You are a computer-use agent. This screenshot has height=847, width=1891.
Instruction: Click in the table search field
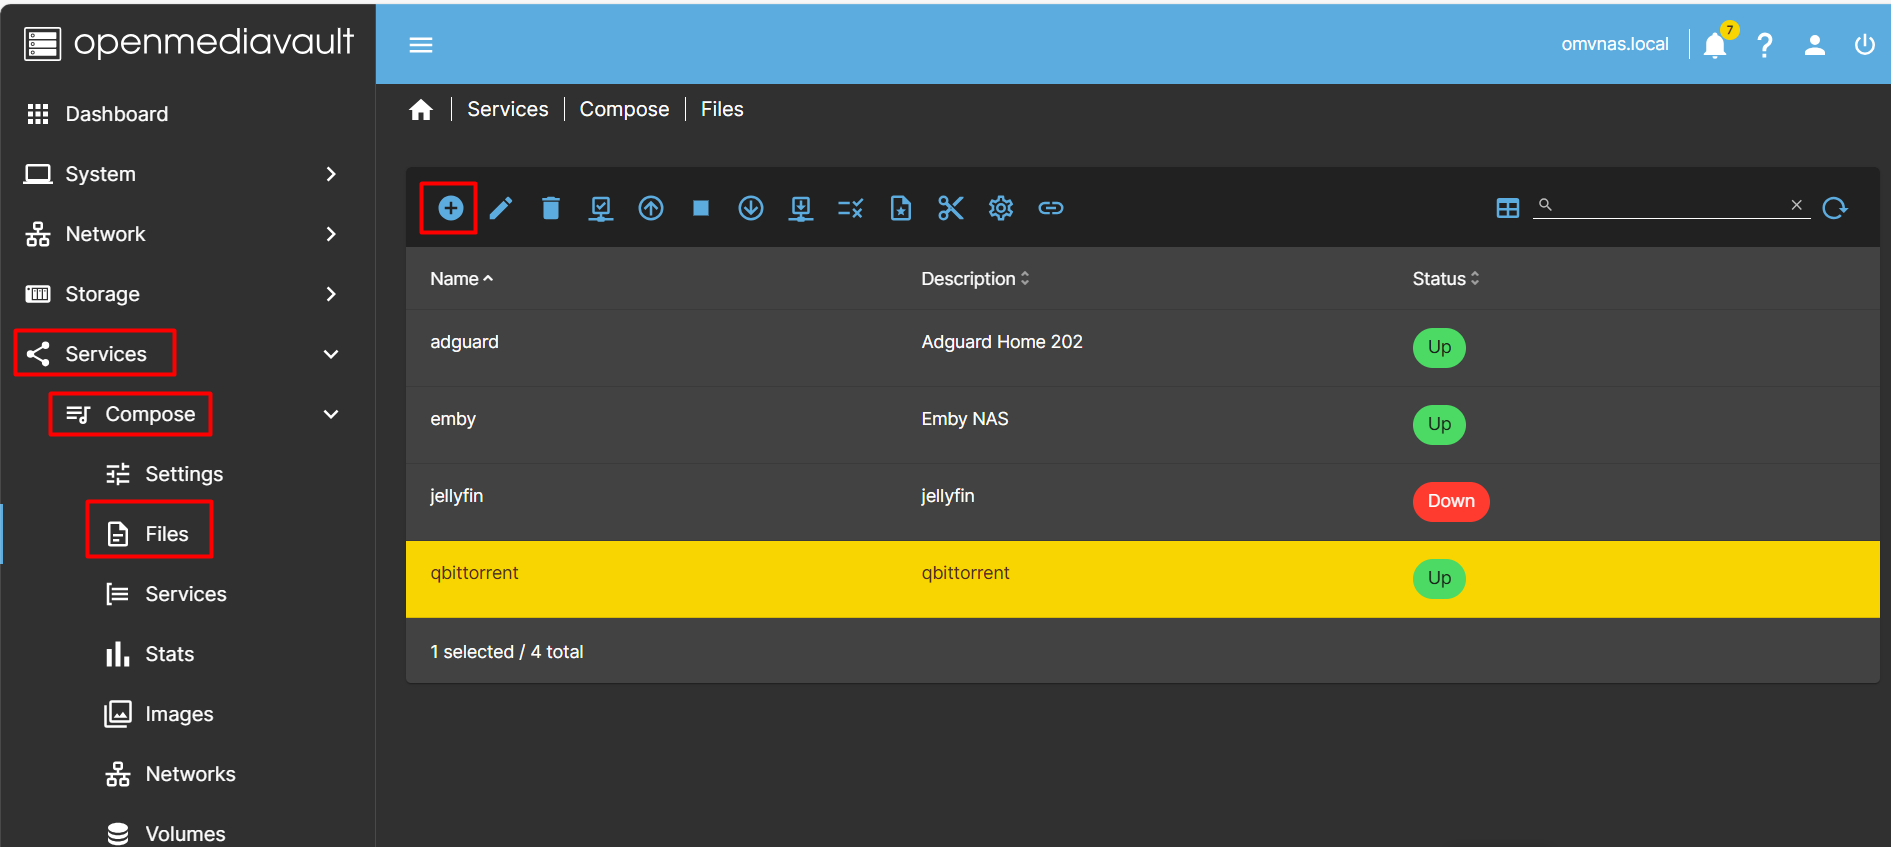tap(1670, 205)
